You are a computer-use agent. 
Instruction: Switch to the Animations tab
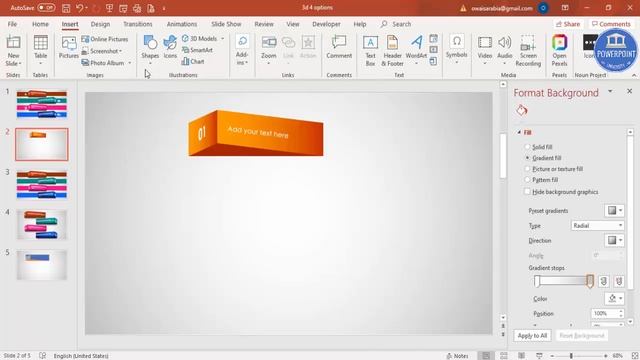182,24
